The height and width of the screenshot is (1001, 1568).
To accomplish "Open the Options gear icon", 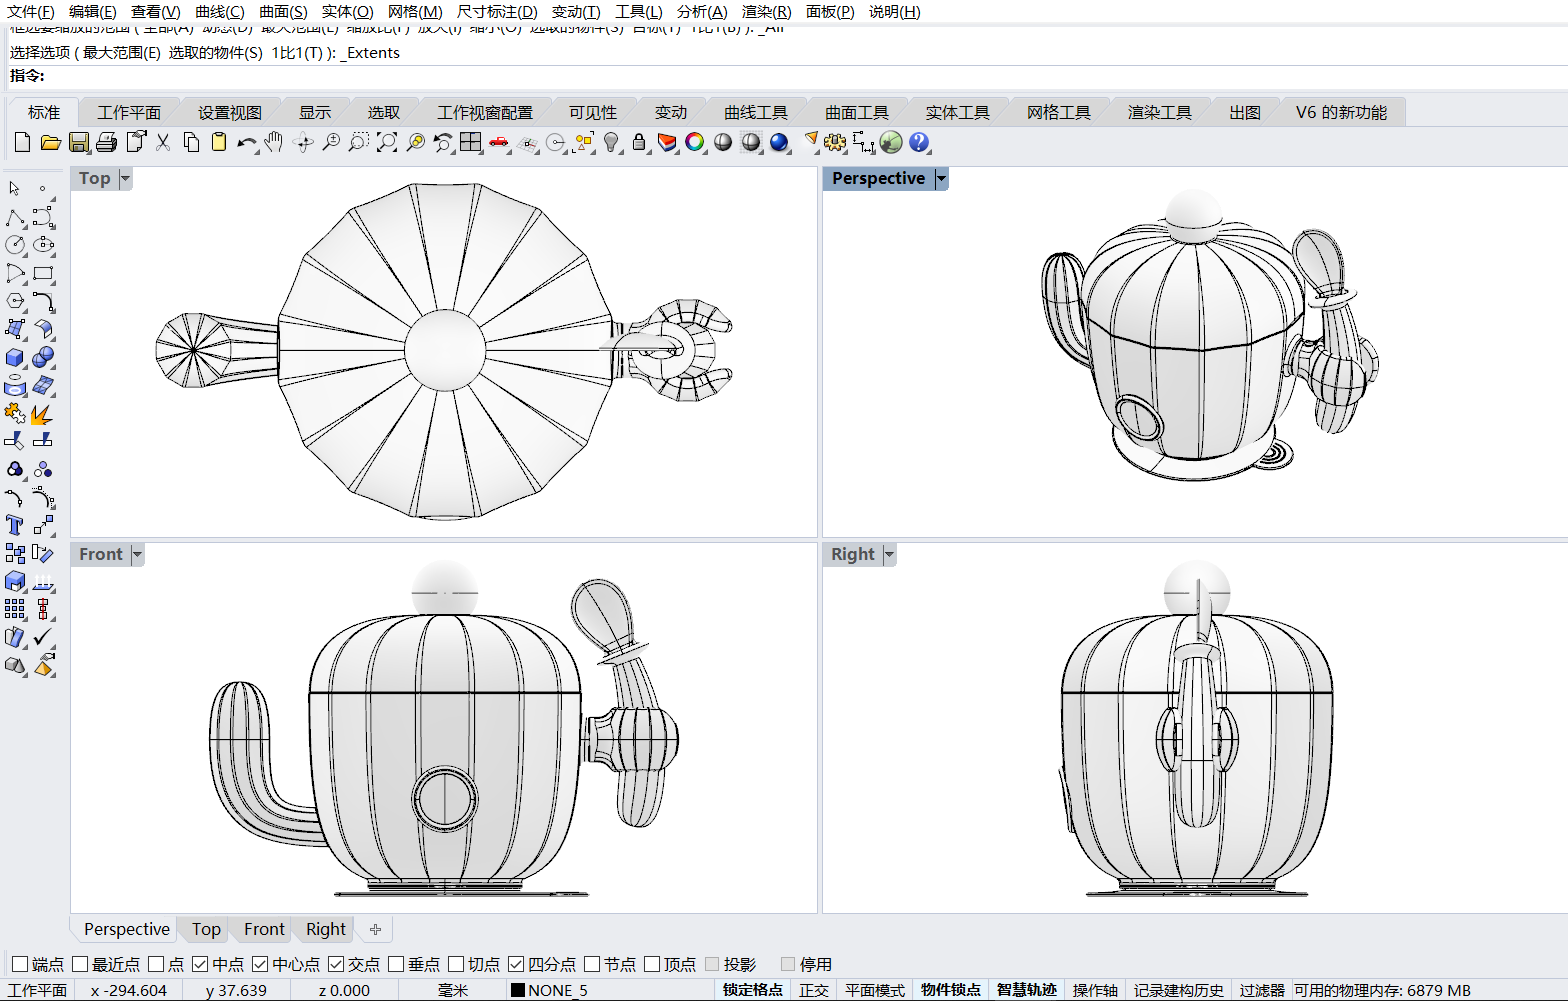I will pos(835,143).
